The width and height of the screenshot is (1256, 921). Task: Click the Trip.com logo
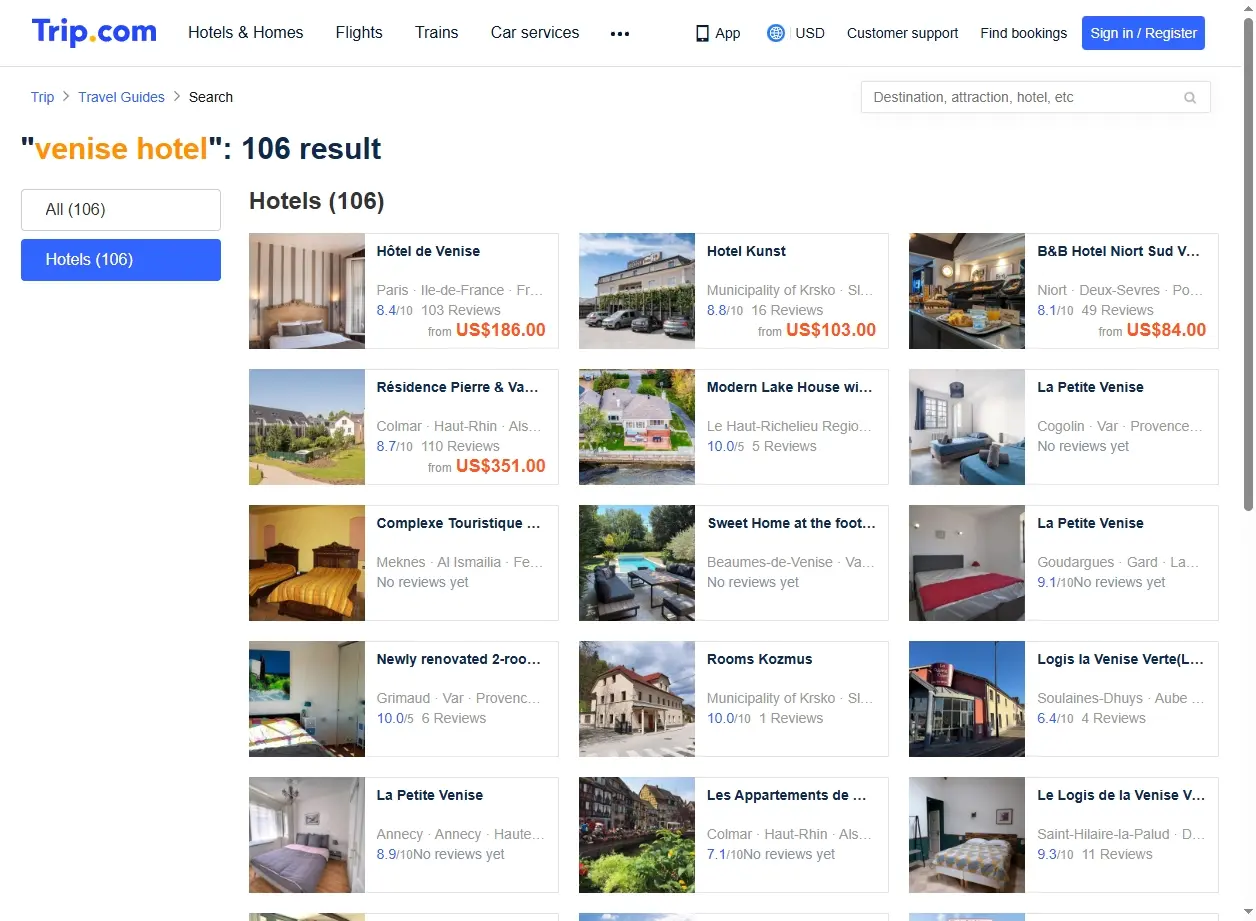(94, 32)
